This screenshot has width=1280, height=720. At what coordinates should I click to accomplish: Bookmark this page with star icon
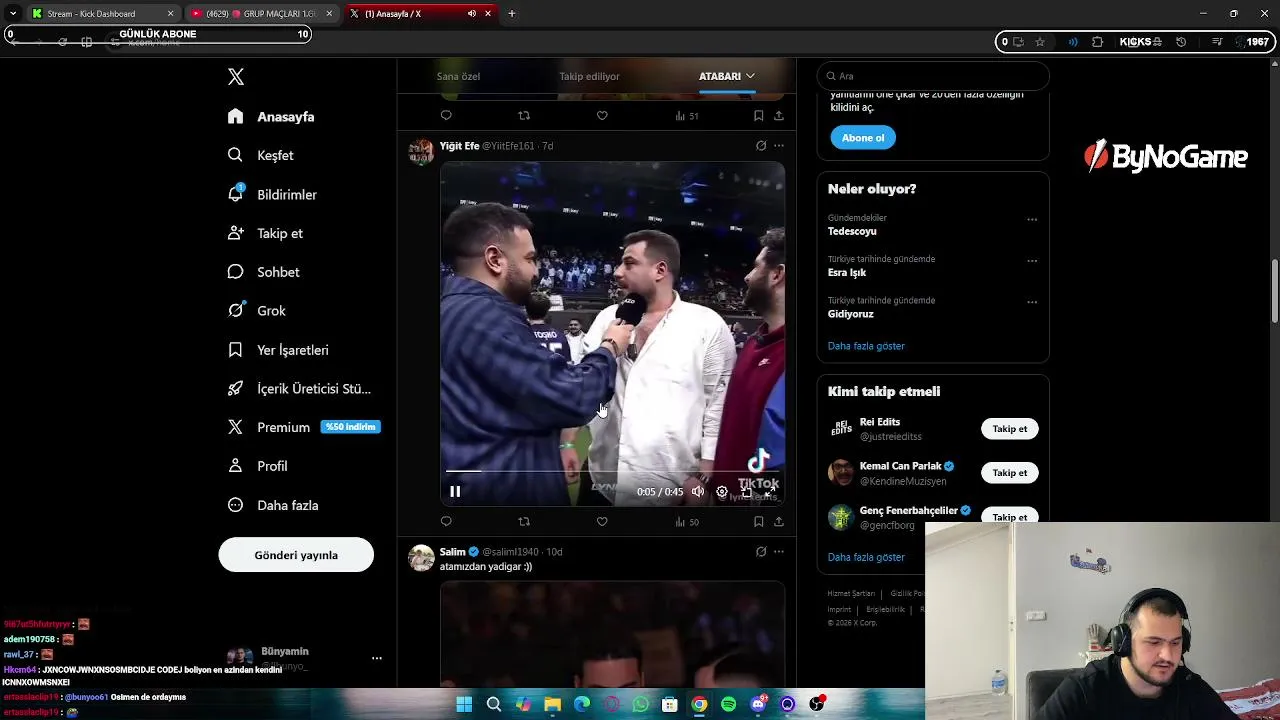point(1040,42)
